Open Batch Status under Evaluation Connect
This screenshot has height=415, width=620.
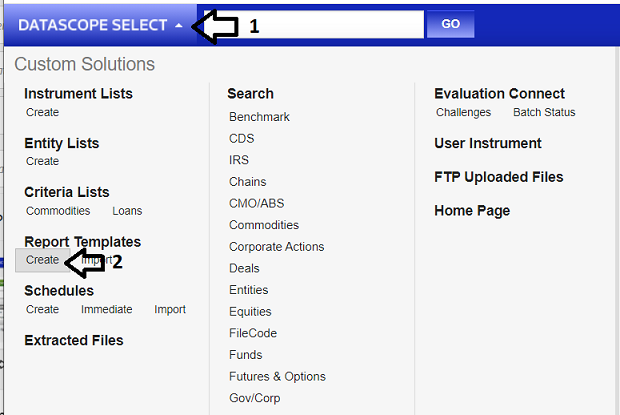tap(544, 112)
